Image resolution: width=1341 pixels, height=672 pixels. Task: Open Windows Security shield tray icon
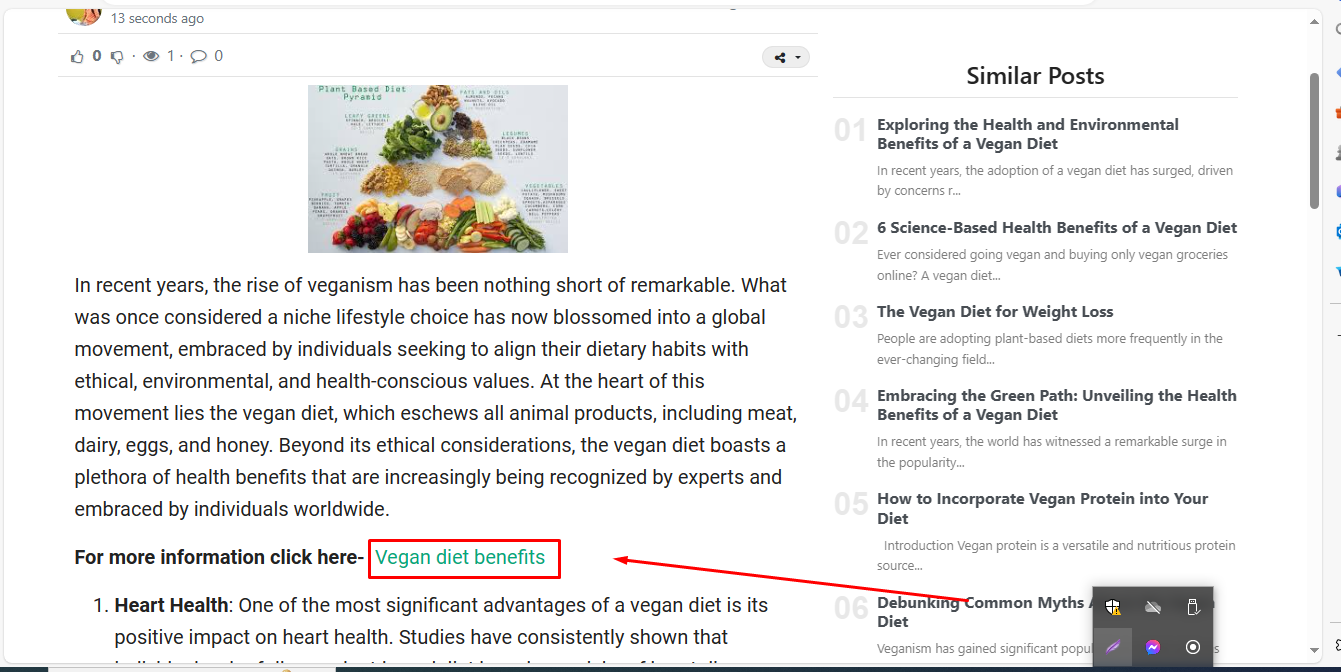click(x=1112, y=607)
